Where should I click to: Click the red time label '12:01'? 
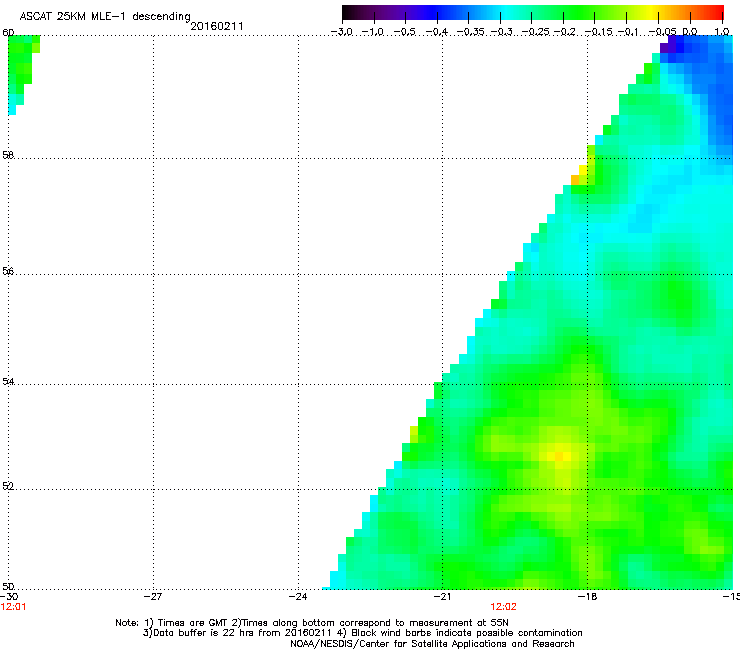13,607
